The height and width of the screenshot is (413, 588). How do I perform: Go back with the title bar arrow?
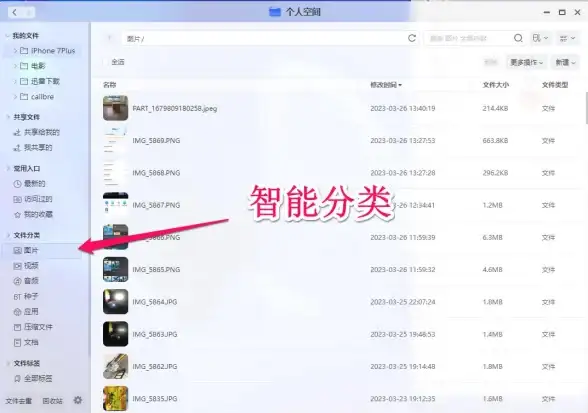pos(14,12)
